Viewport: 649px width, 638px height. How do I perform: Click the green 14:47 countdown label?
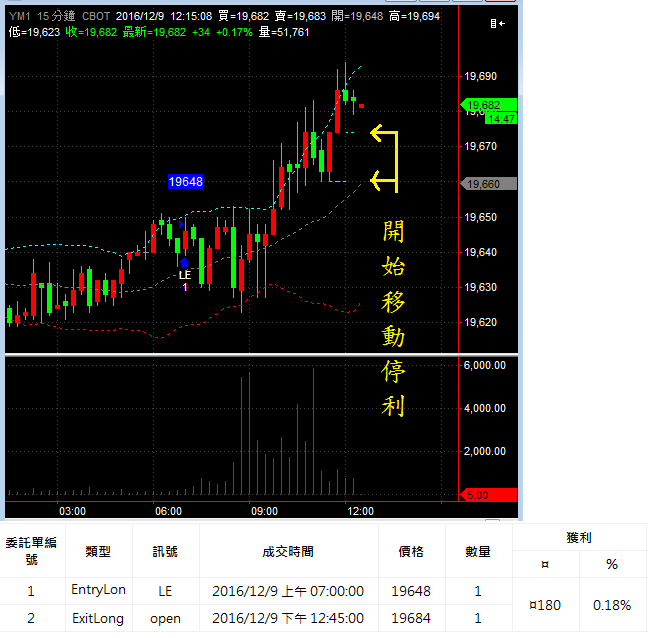(x=501, y=119)
